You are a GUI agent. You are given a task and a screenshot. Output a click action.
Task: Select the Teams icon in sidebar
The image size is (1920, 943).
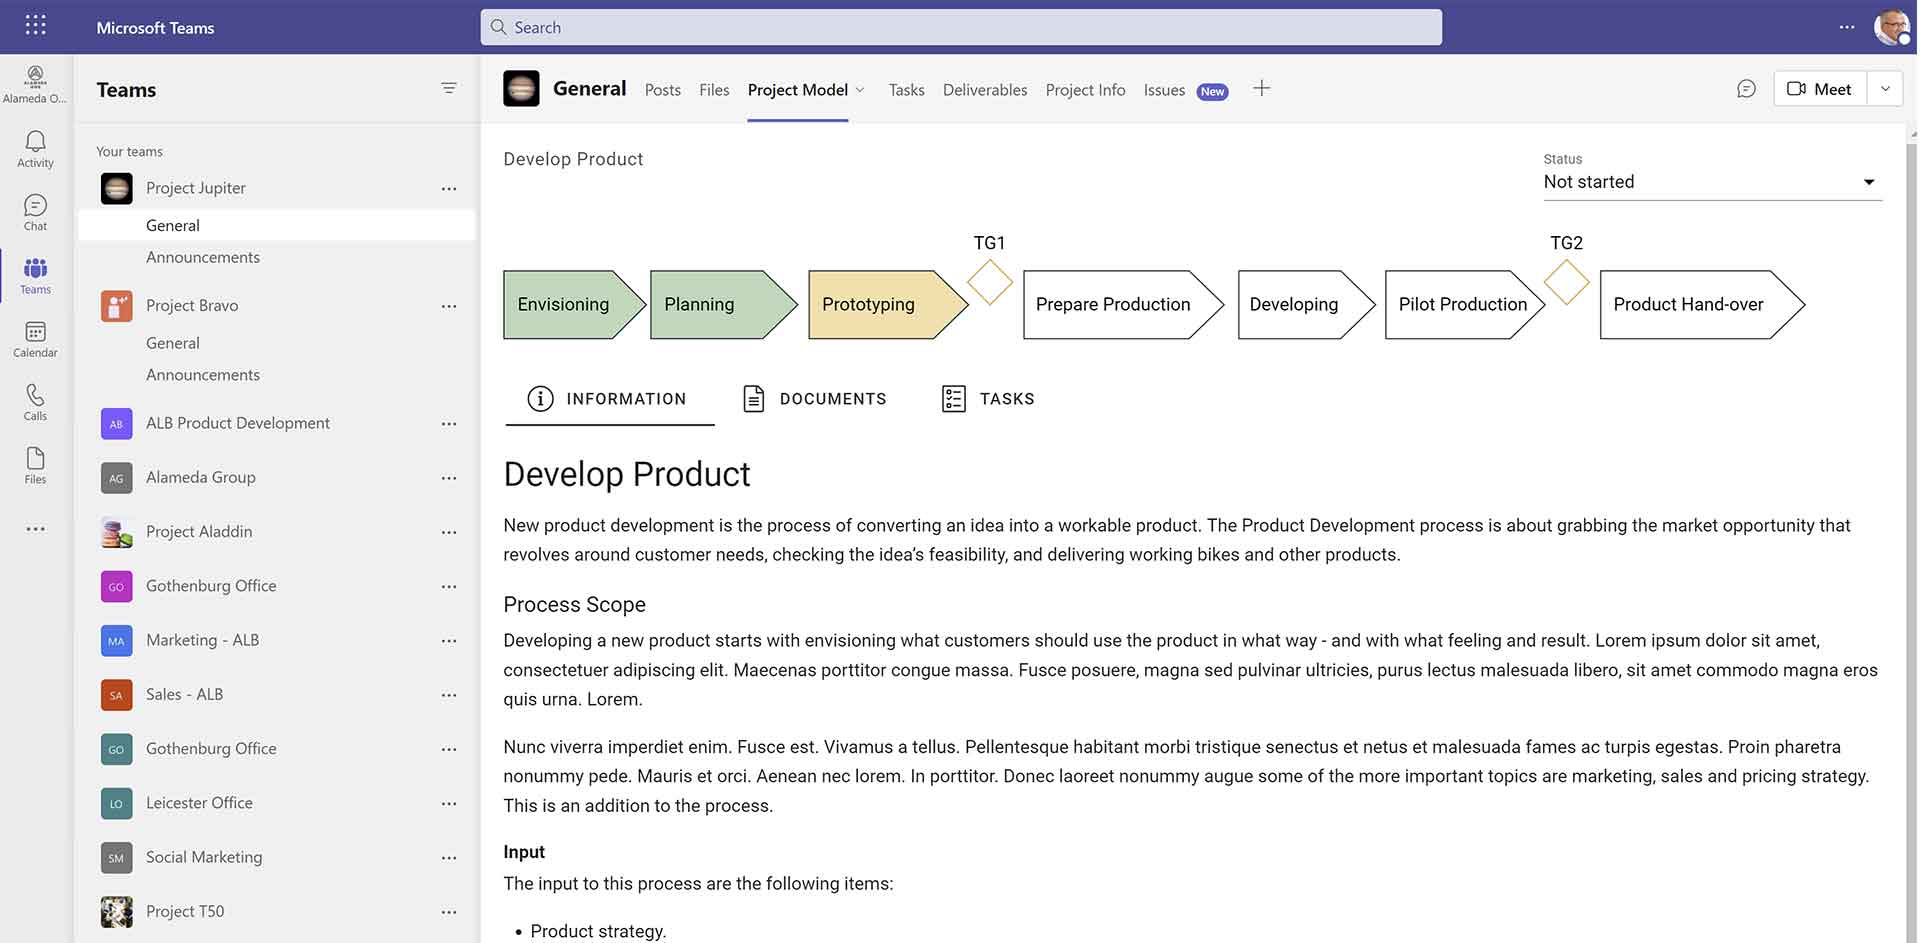[35, 275]
